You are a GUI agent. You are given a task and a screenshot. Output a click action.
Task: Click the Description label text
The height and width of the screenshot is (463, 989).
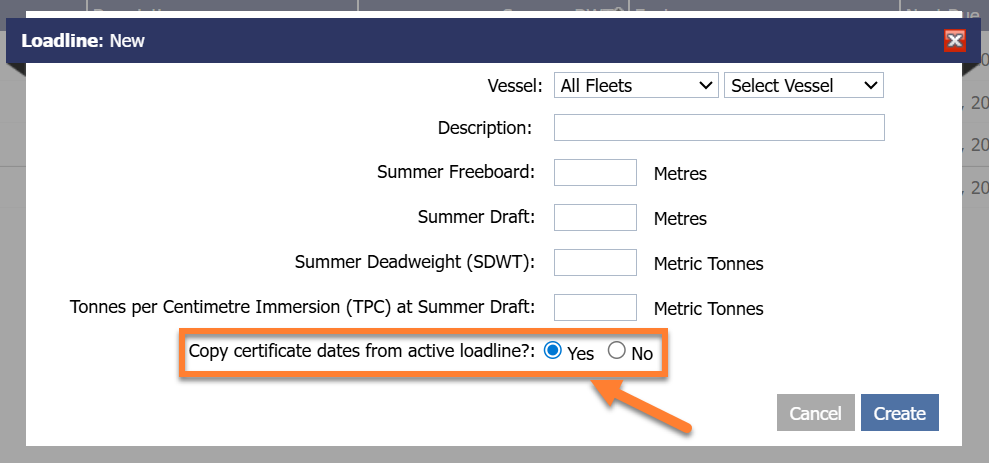point(484,128)
